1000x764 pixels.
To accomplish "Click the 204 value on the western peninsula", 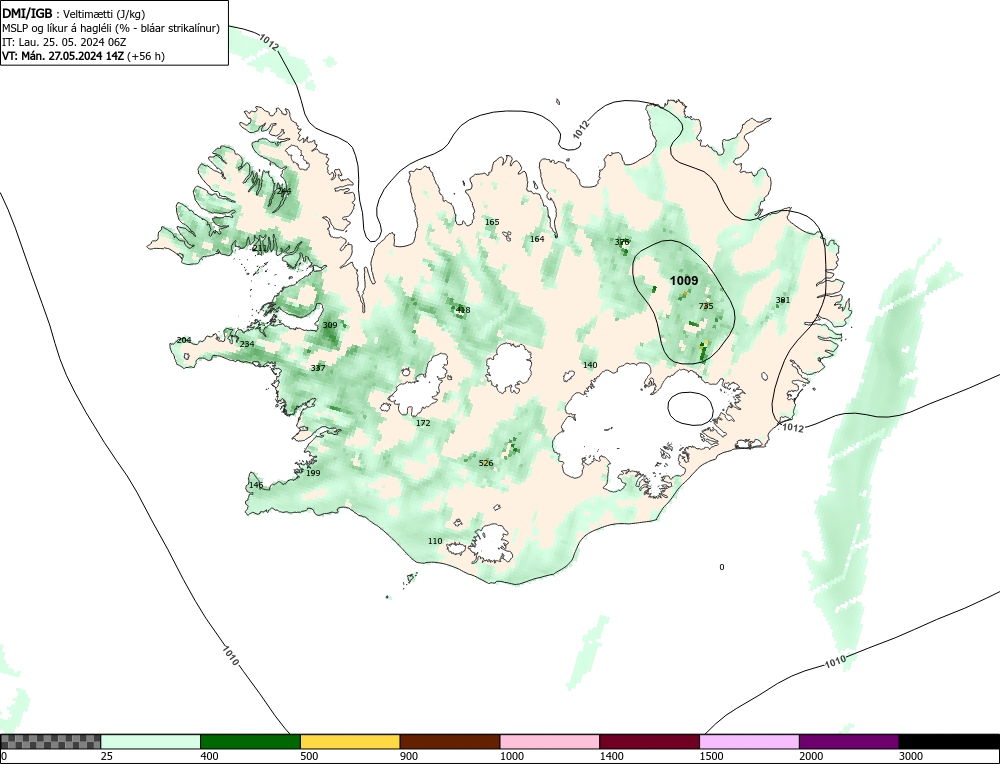I will [184, 340].
